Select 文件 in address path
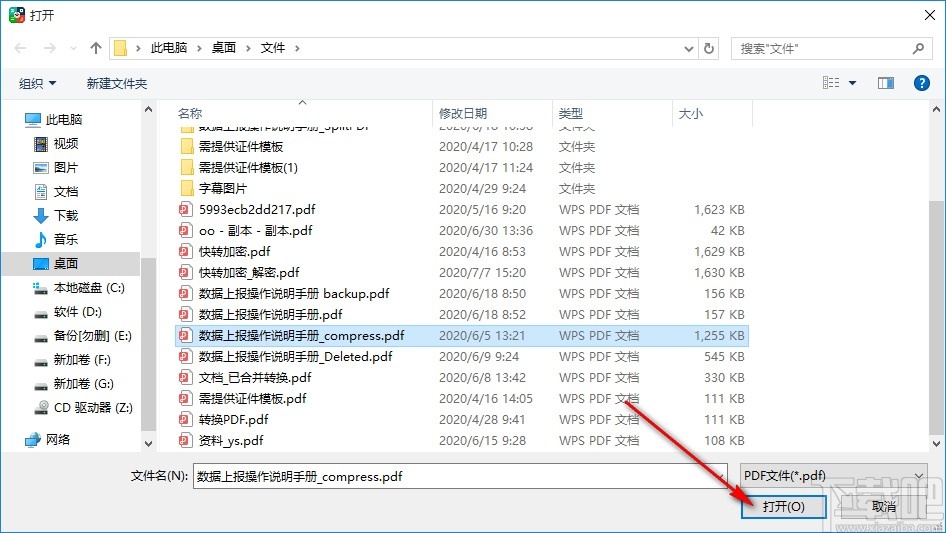 tap(273, 48)
